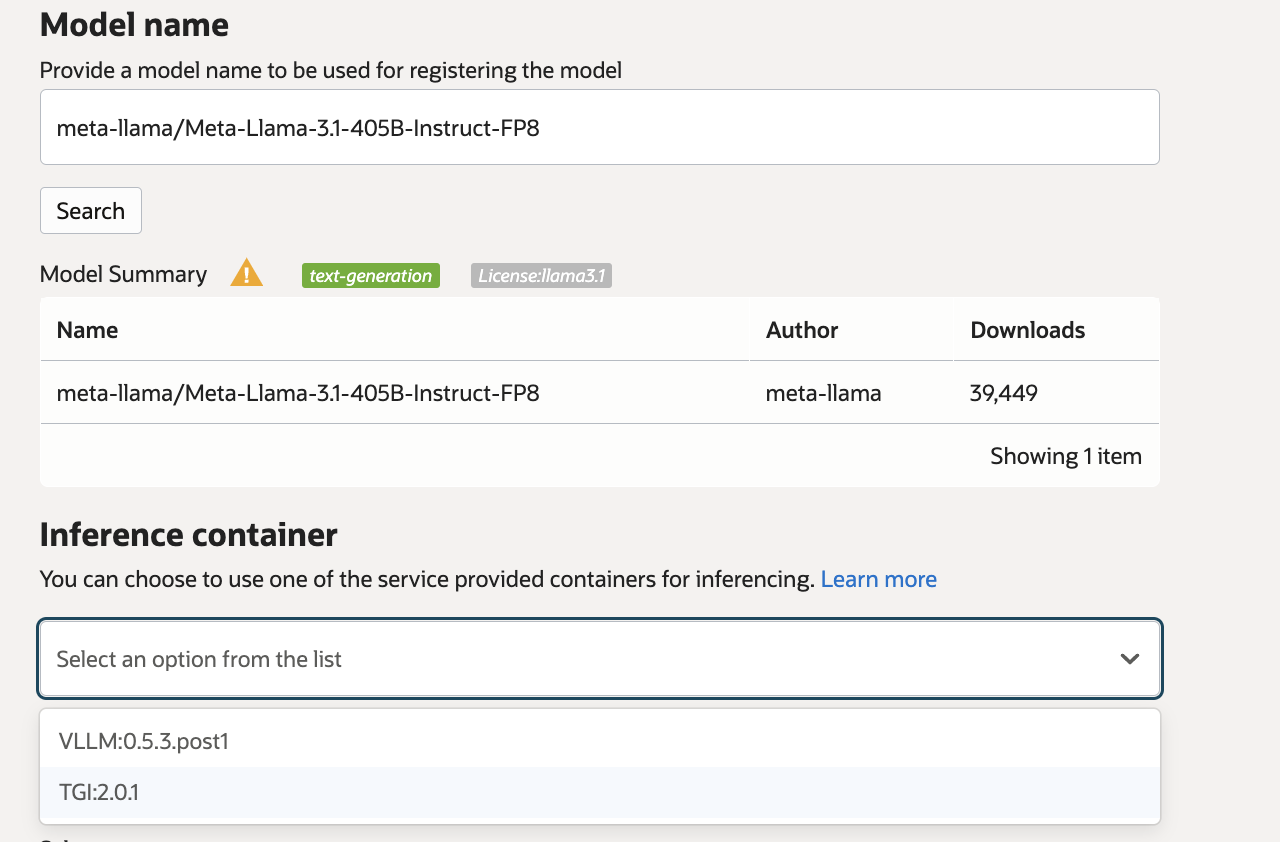Choose the VLLM:0.5.3.post1 container option
Image resolution: width=1280 pixels, height=842 pixels.
click(144, 741)
